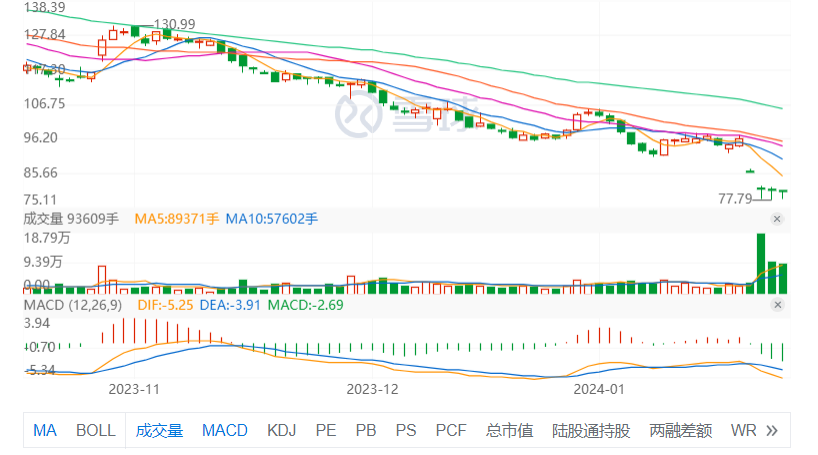Click the tallest green volume bar
The height and width of the screenshot is (455, 818).
tap(761, 264)
